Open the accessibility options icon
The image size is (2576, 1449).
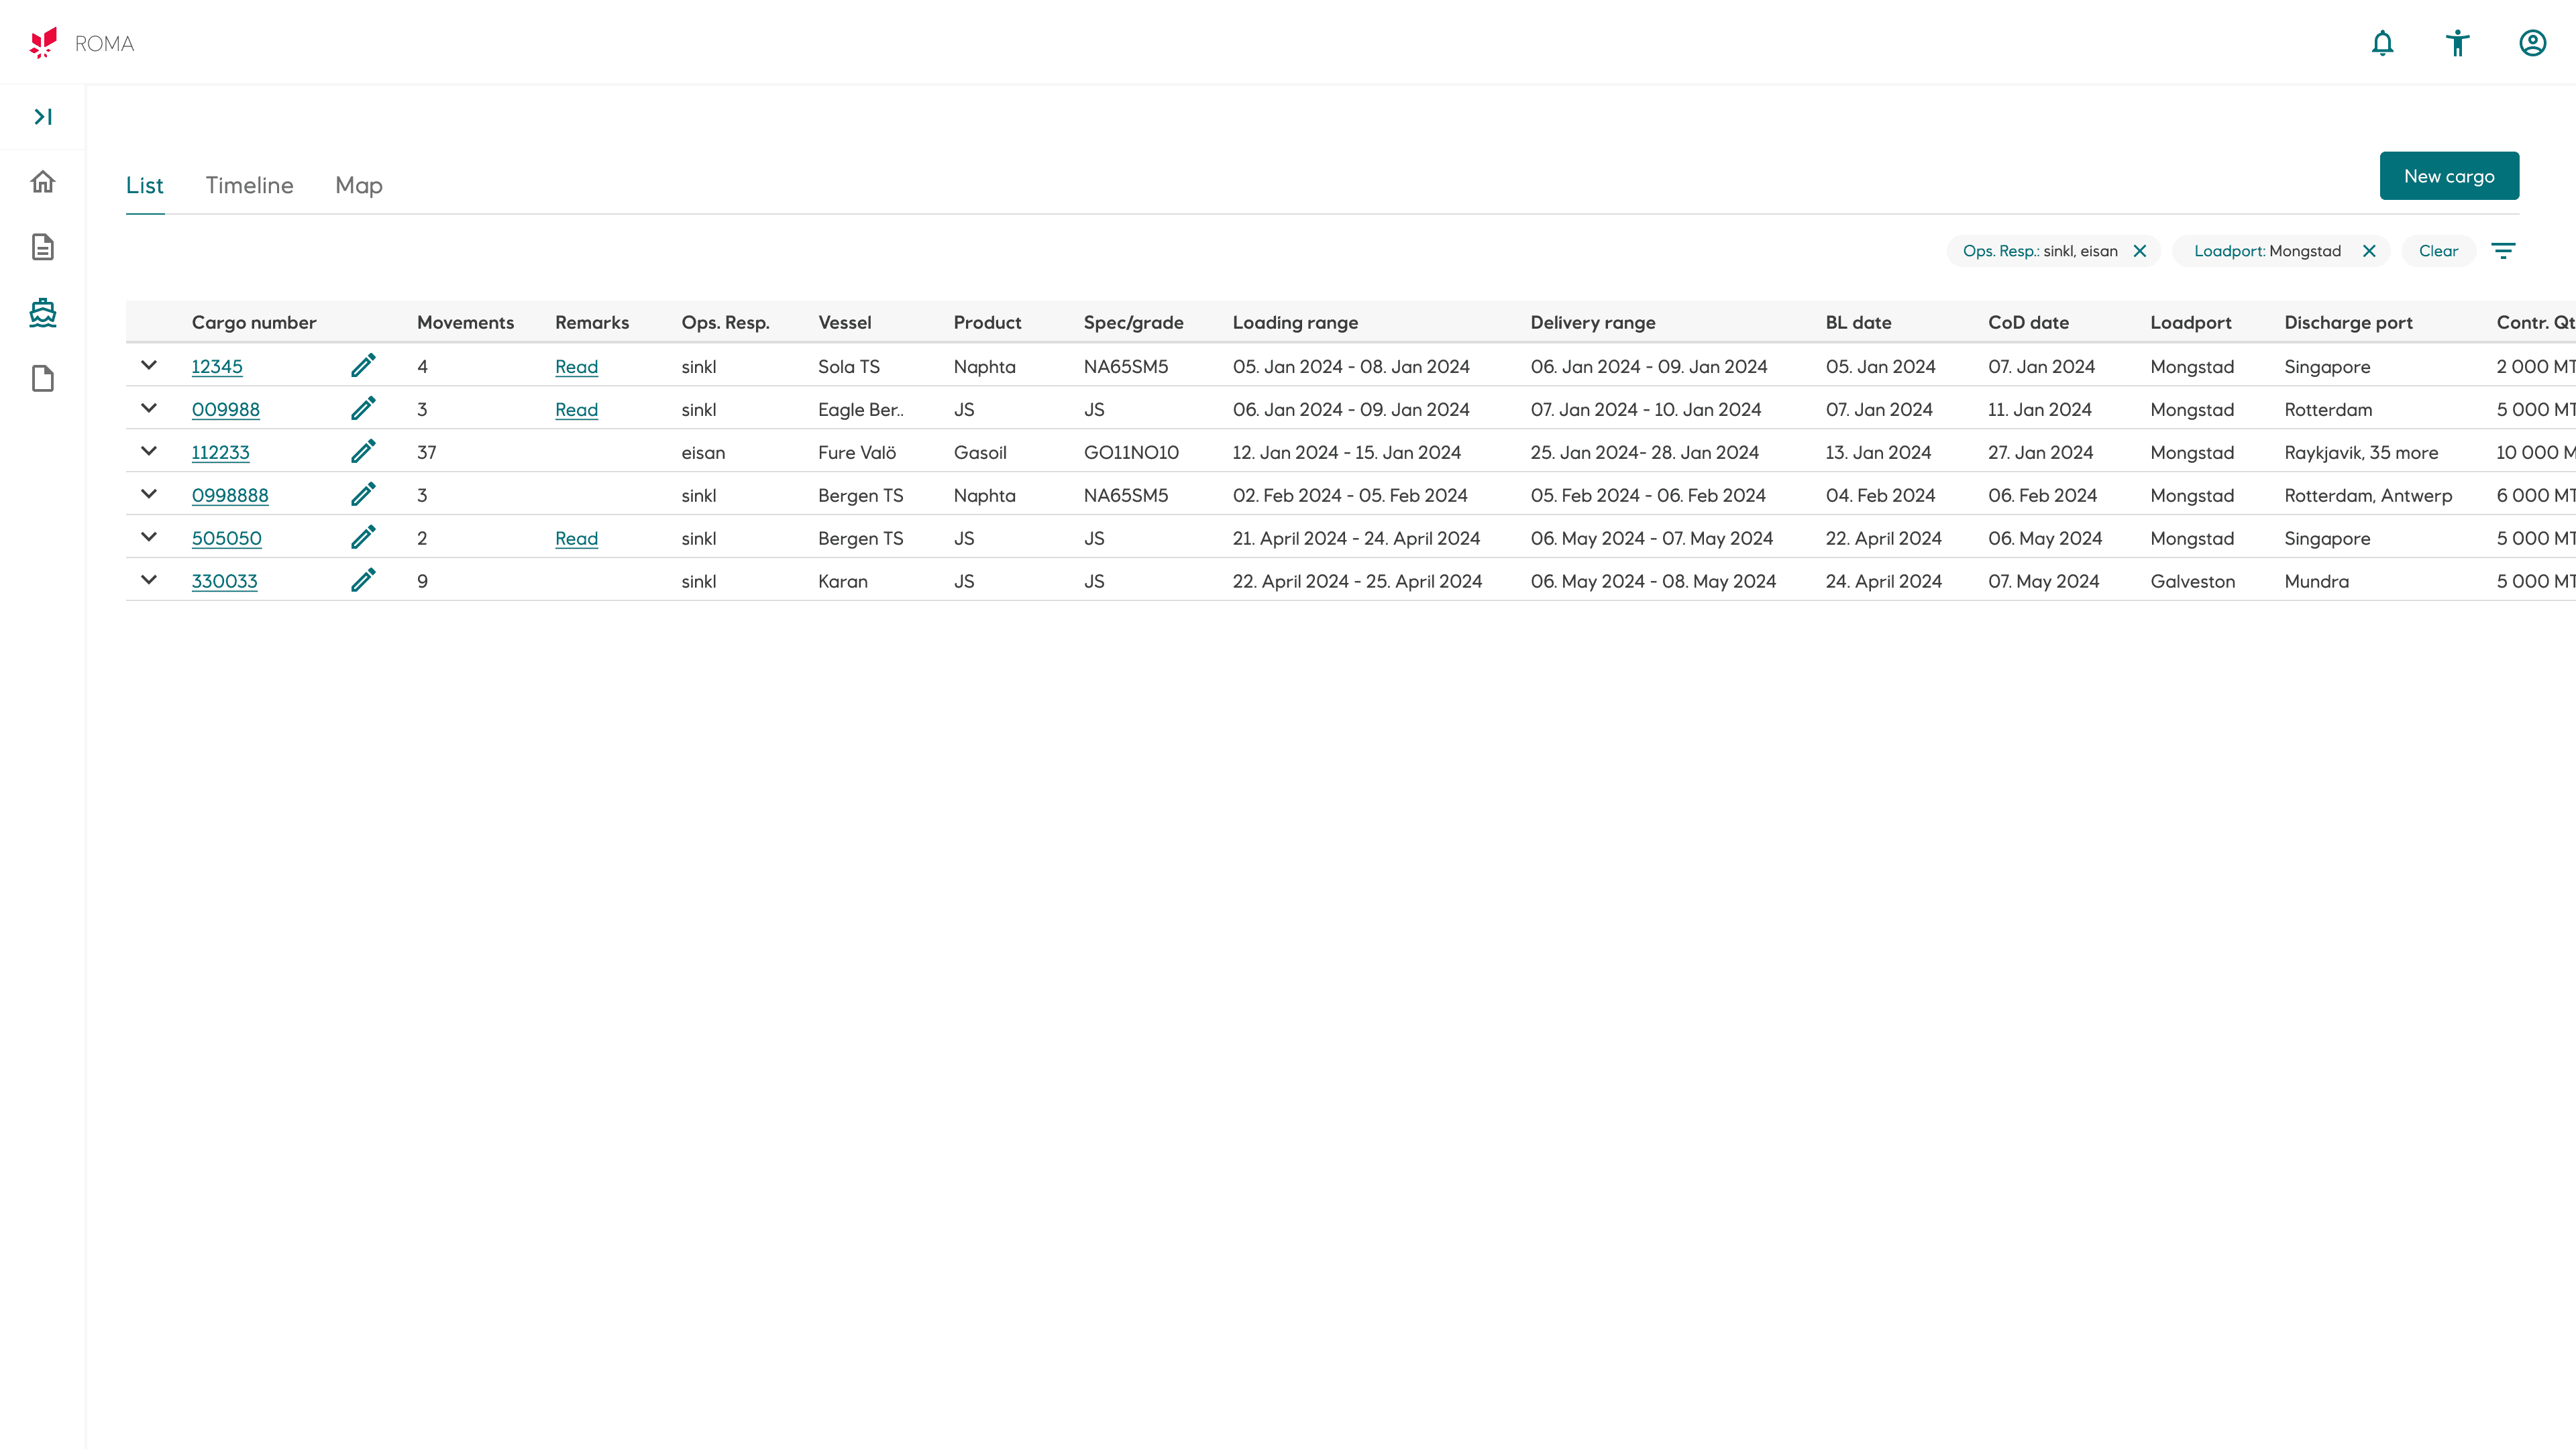tap(2457, 43)
